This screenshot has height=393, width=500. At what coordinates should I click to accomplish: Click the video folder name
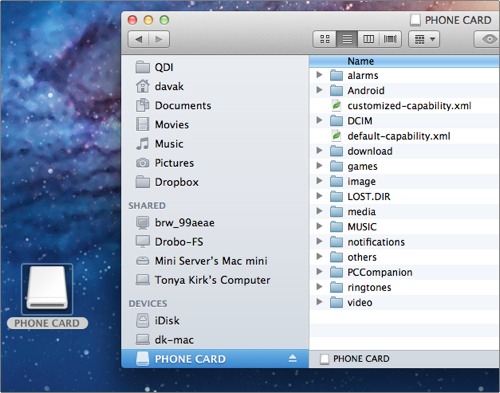point(360,303)
